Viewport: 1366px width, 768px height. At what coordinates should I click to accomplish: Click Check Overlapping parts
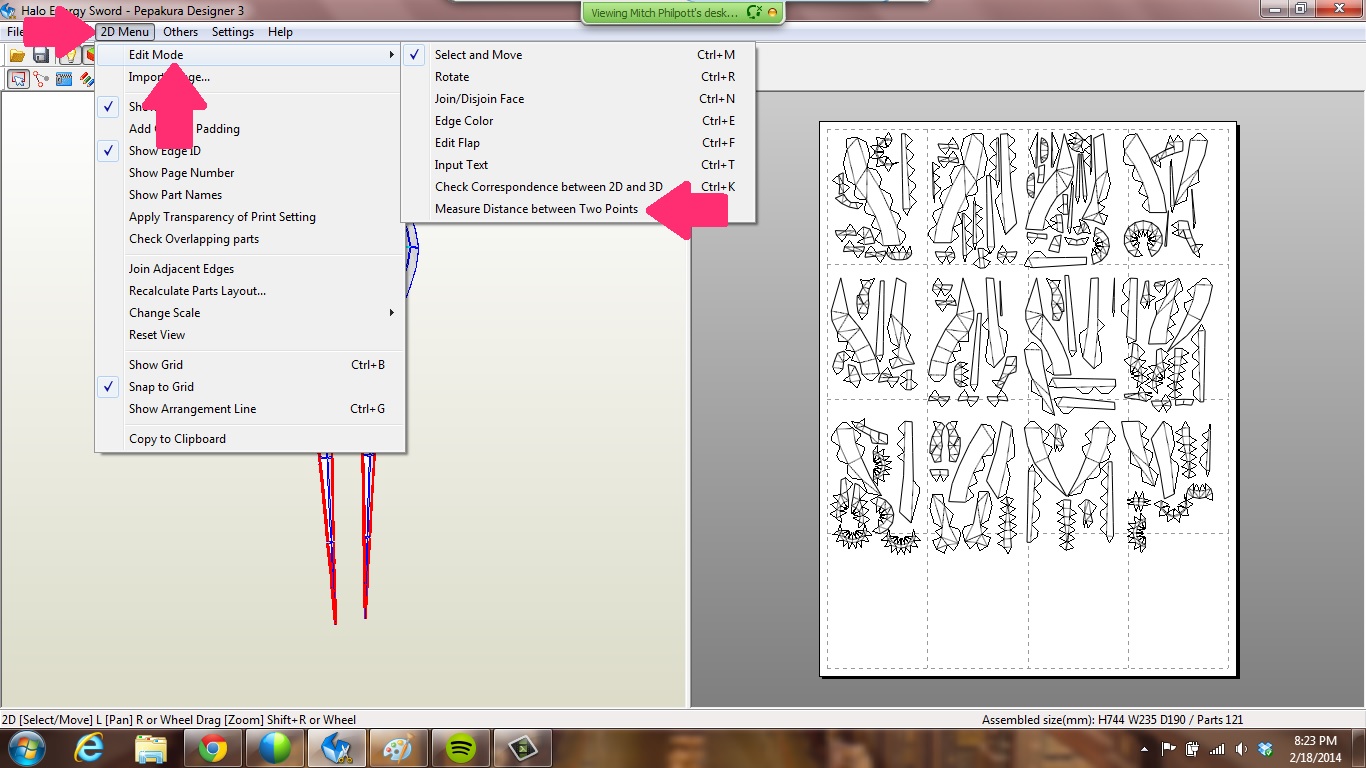click(250, 239)
